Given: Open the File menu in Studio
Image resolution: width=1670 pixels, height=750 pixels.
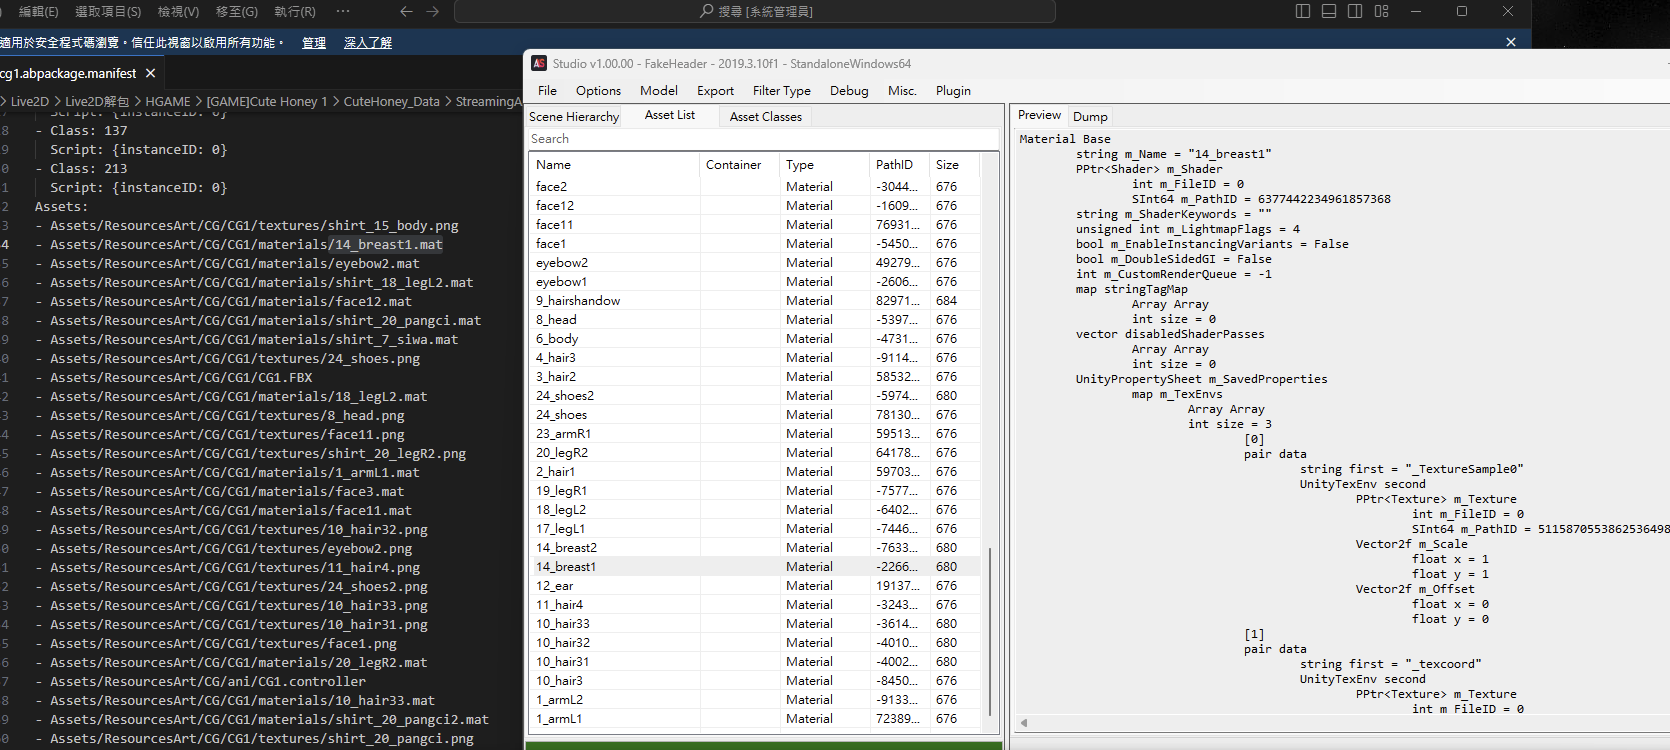Looking at the screenshot, I should pyautogui.click(x=547, y=90).
